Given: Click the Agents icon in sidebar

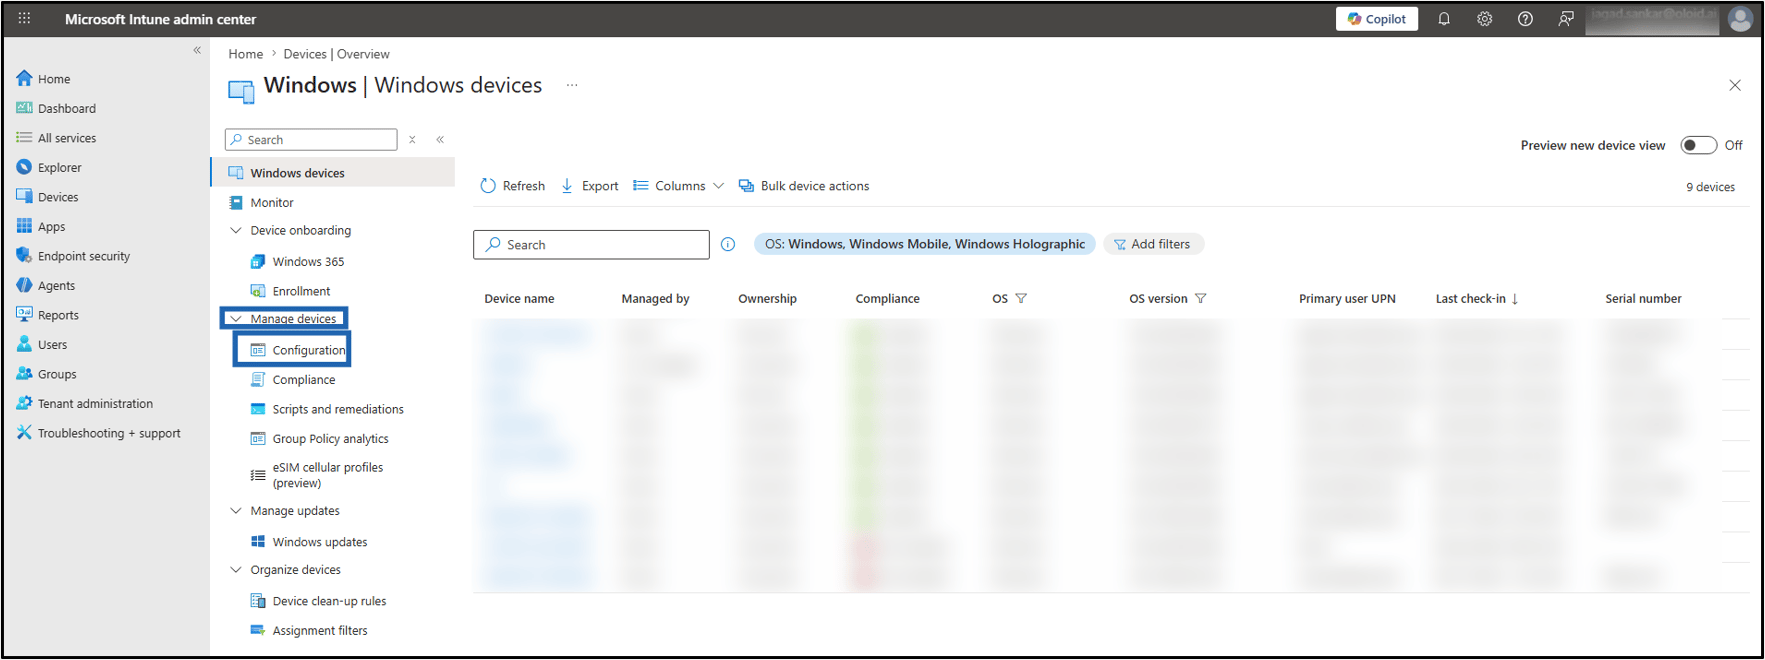Looking at the screenshot, I should (x=24, y=285).
